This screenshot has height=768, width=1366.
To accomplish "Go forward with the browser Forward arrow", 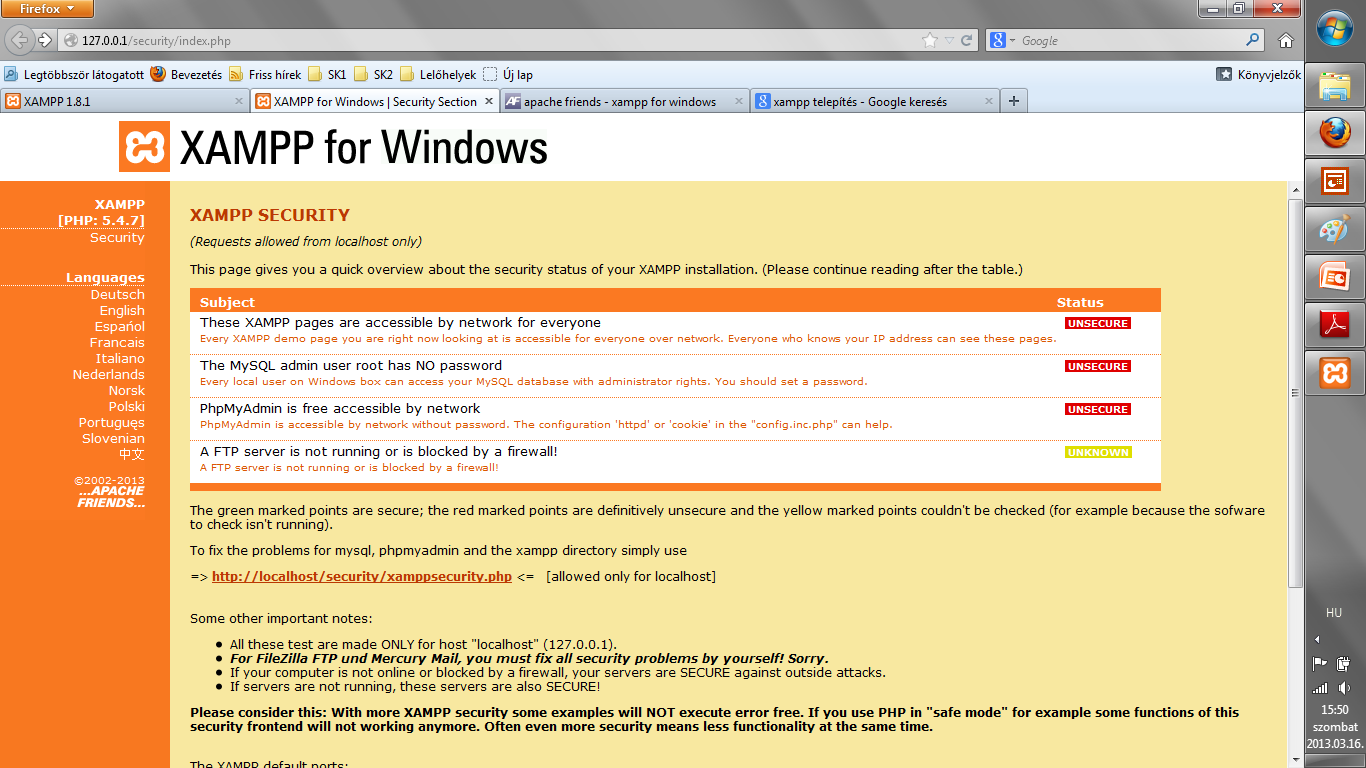I will click(45, 40).
